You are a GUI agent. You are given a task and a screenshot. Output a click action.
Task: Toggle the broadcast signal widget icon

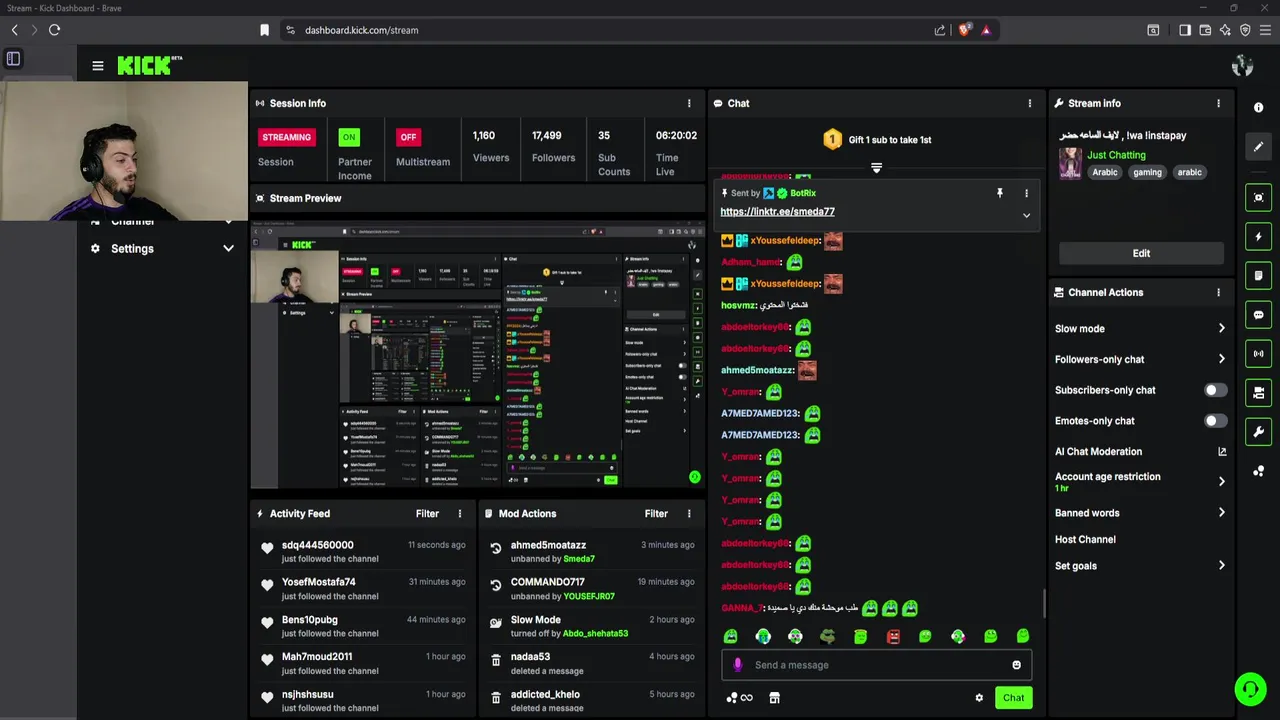(1259, 354)
